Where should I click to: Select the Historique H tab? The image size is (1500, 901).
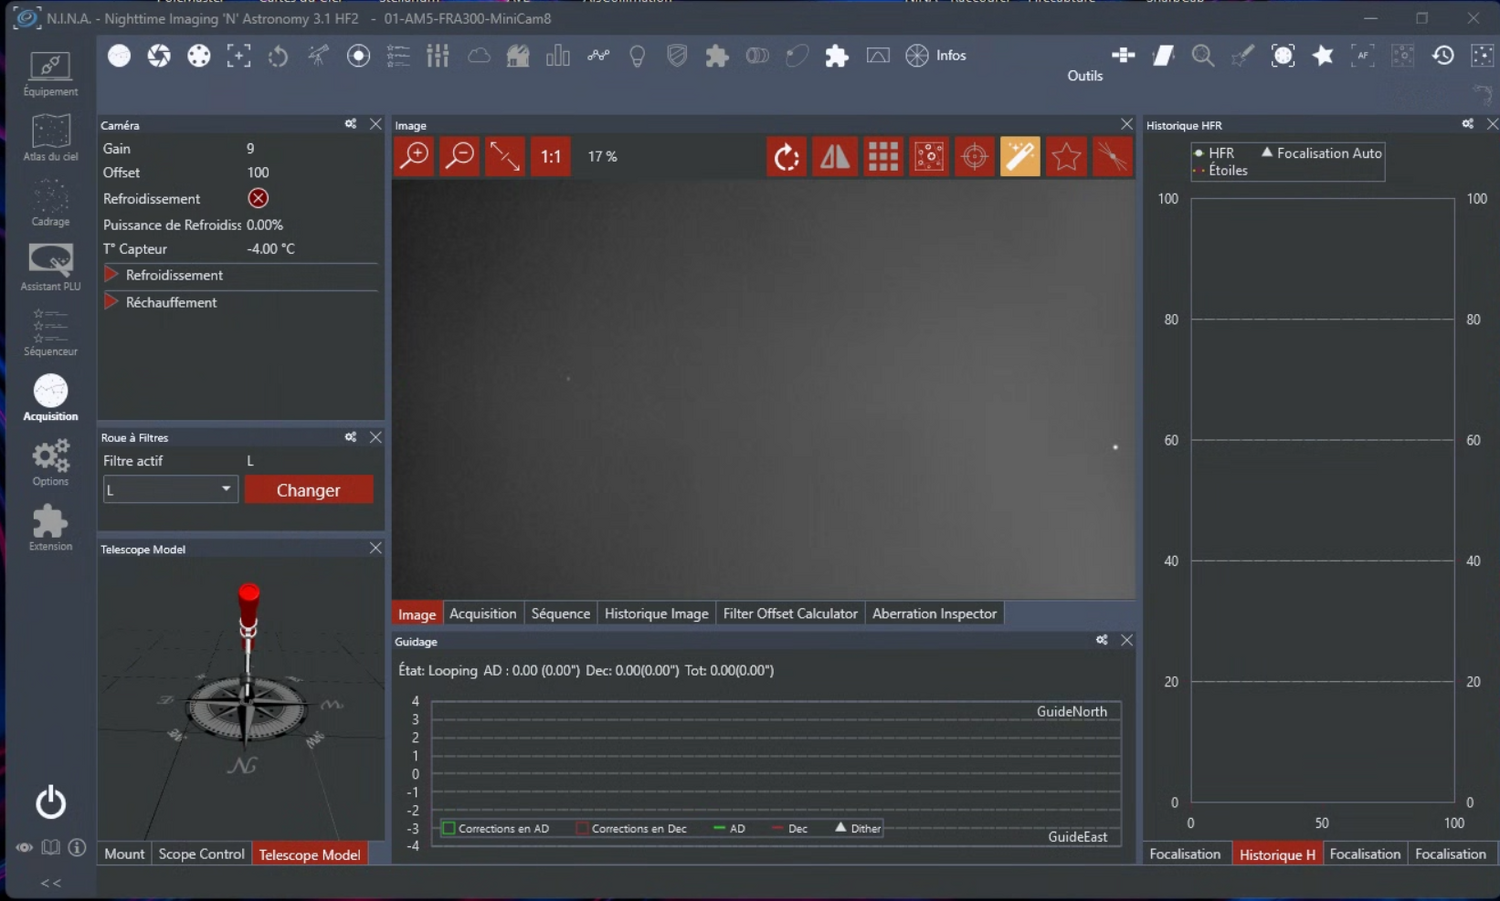1277,854
